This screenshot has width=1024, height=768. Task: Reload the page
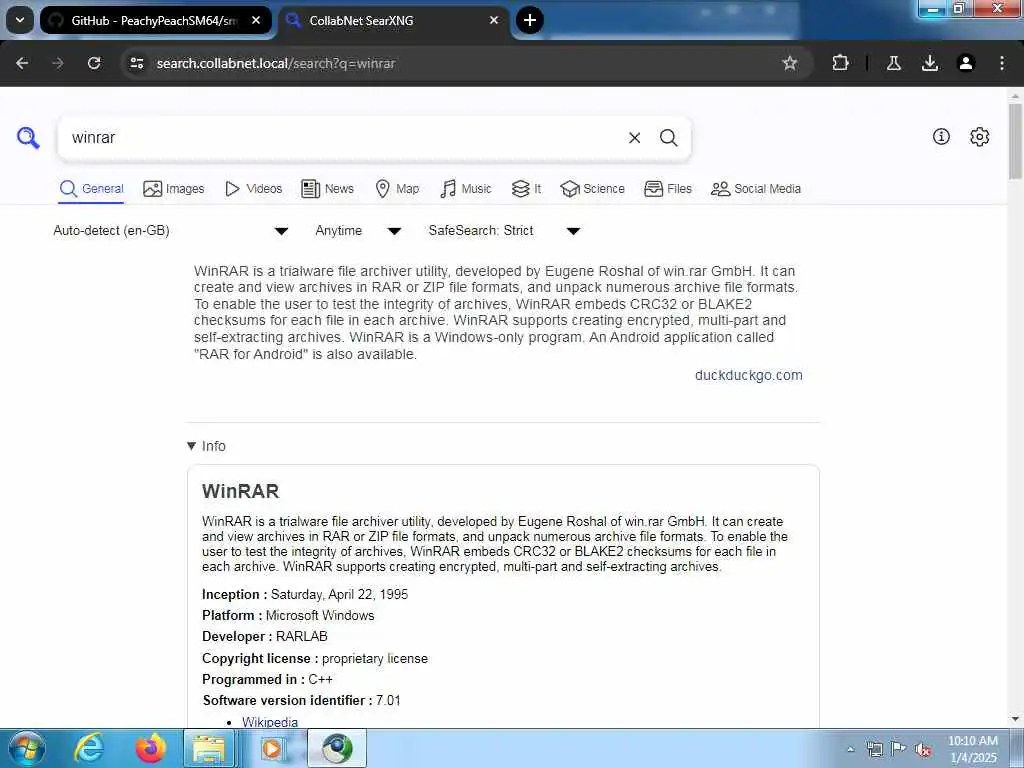(x=94, y=63)
